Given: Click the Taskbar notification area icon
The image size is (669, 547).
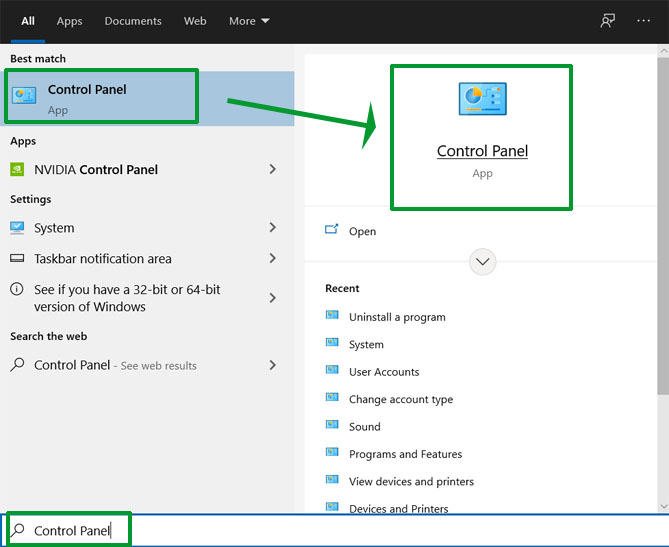Looking at the screenshot, I should pos(17,258).
